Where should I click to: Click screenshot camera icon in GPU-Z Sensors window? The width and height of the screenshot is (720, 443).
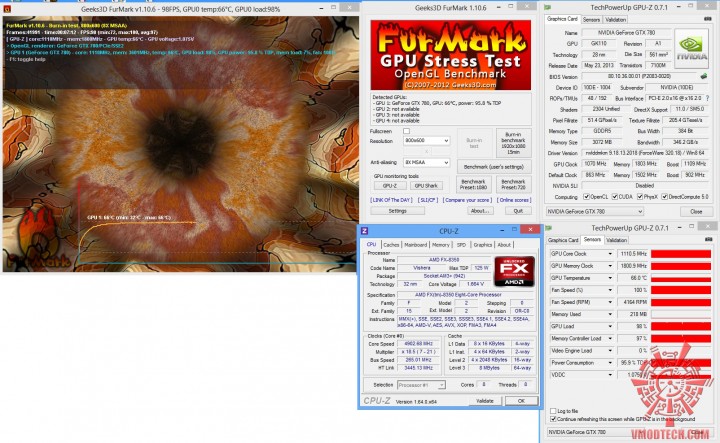708,239
